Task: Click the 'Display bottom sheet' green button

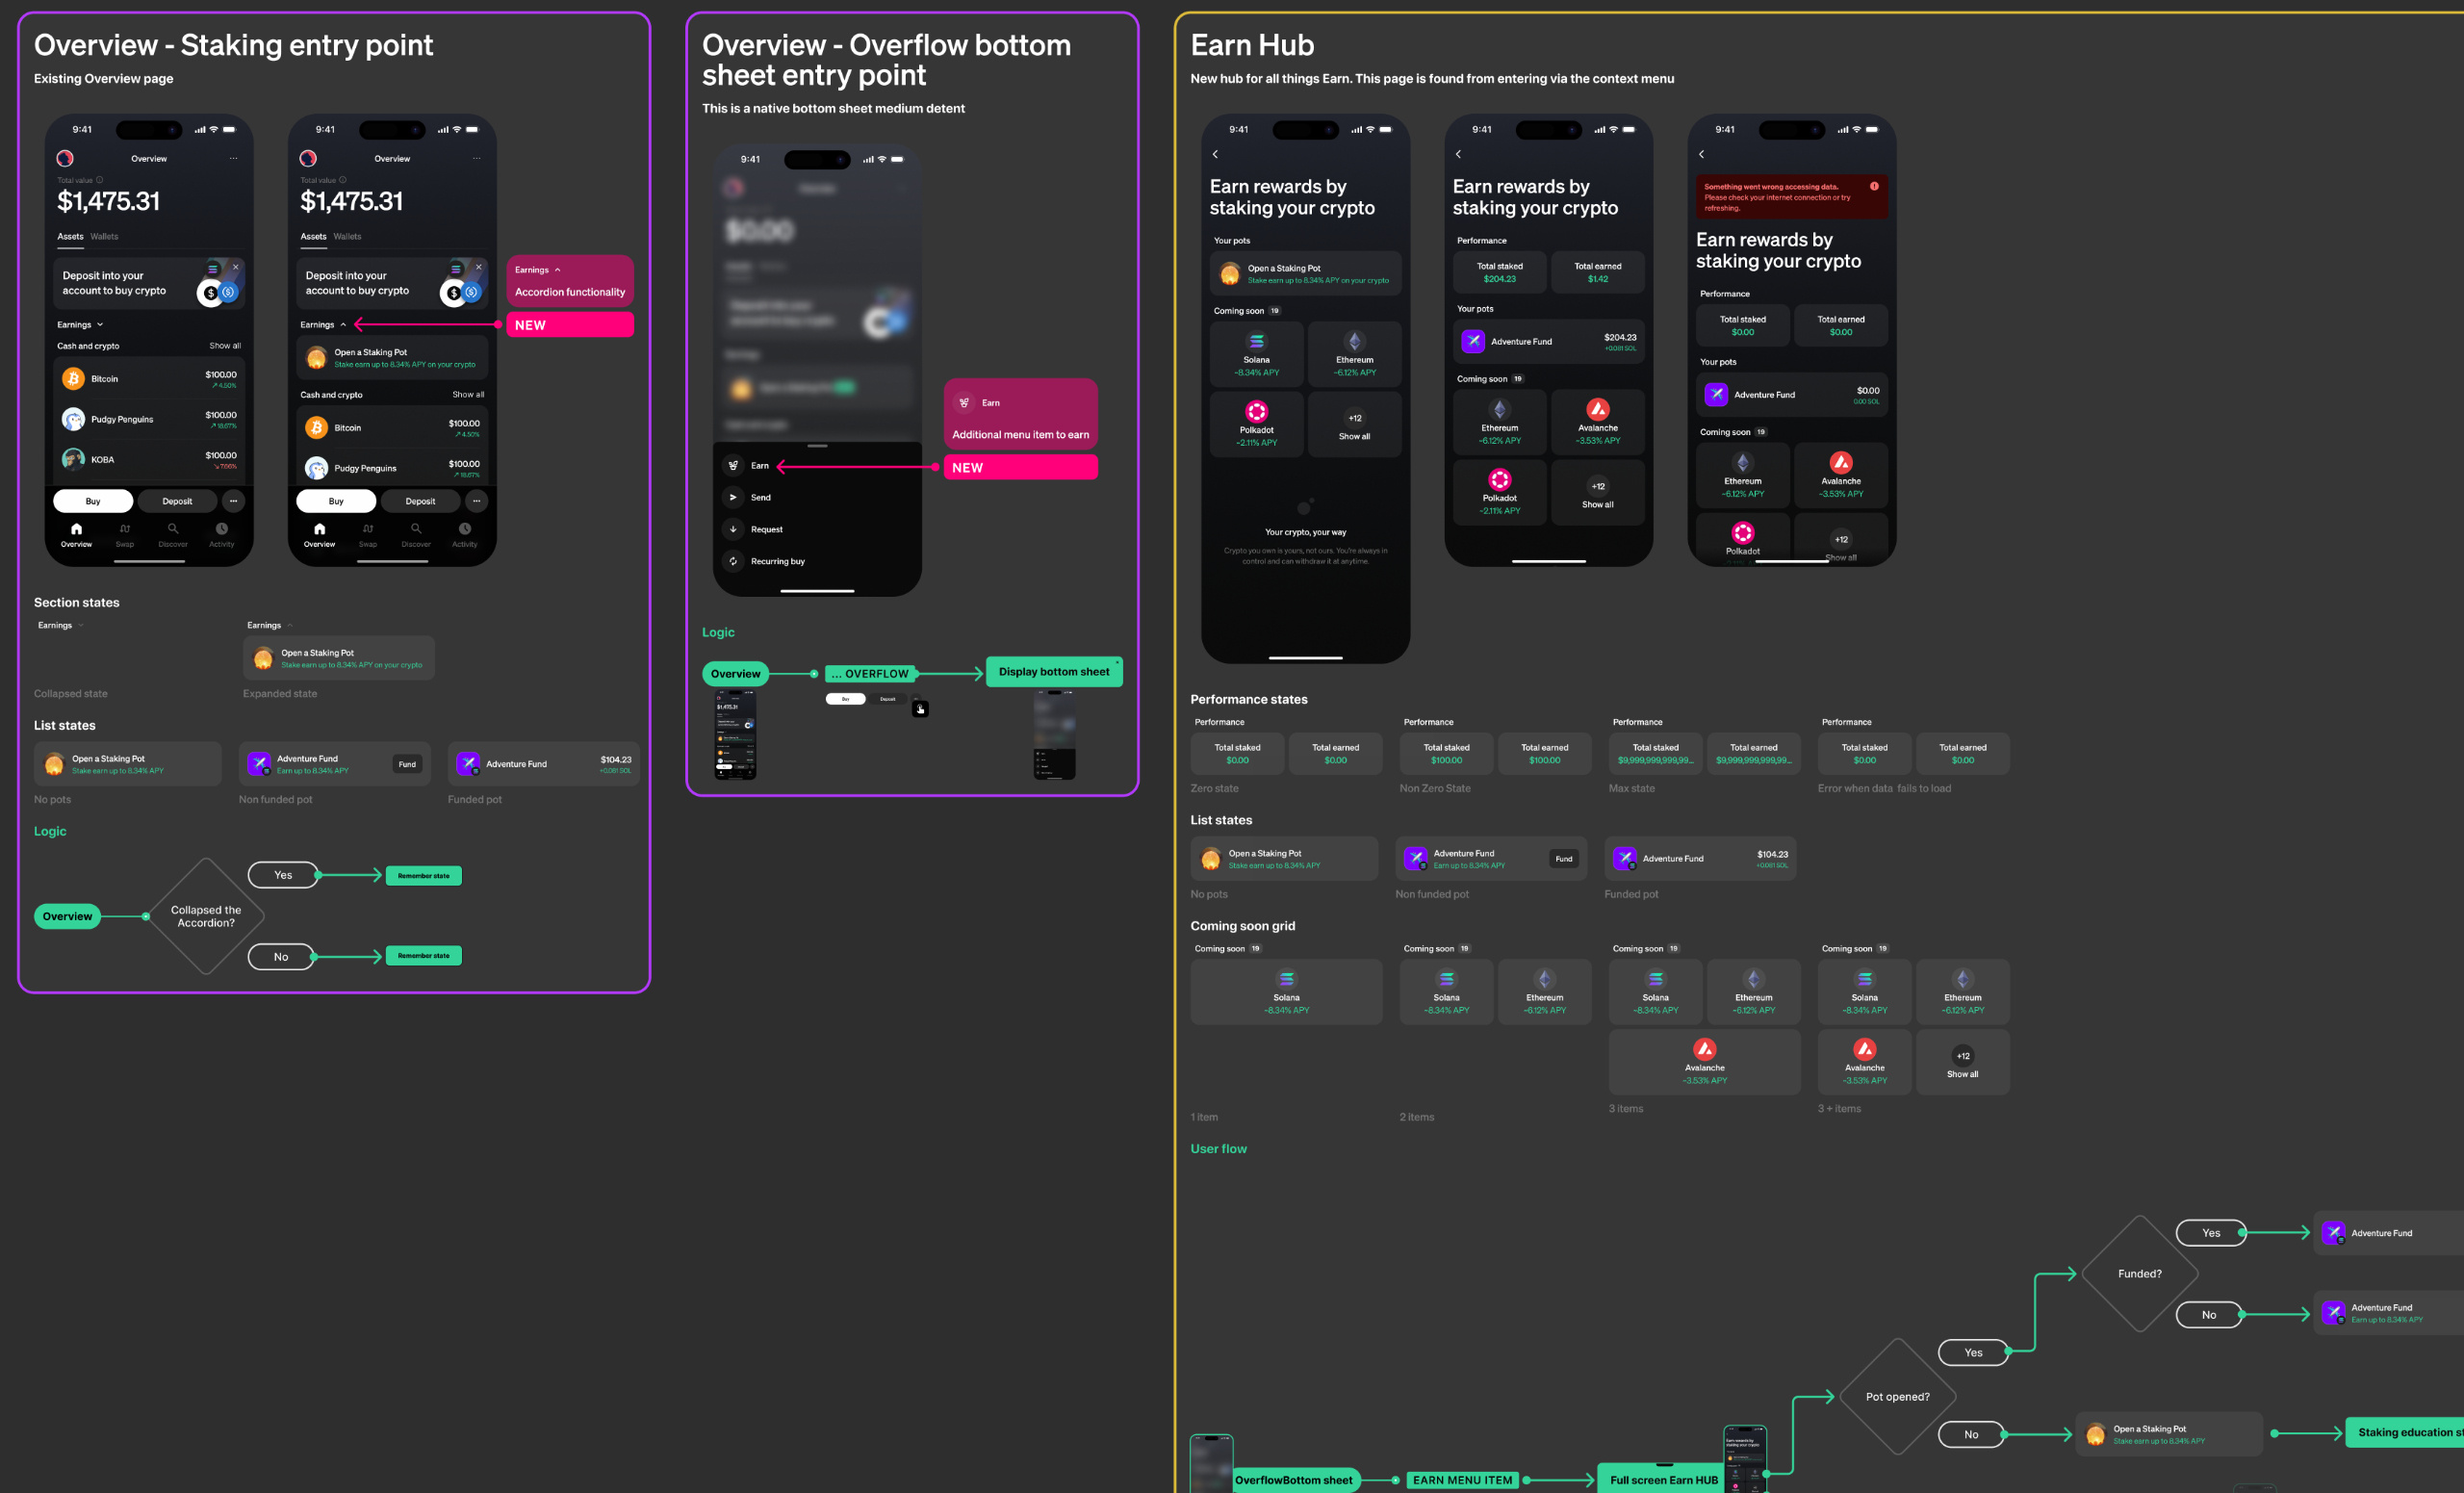Action: coord(1053,672)
